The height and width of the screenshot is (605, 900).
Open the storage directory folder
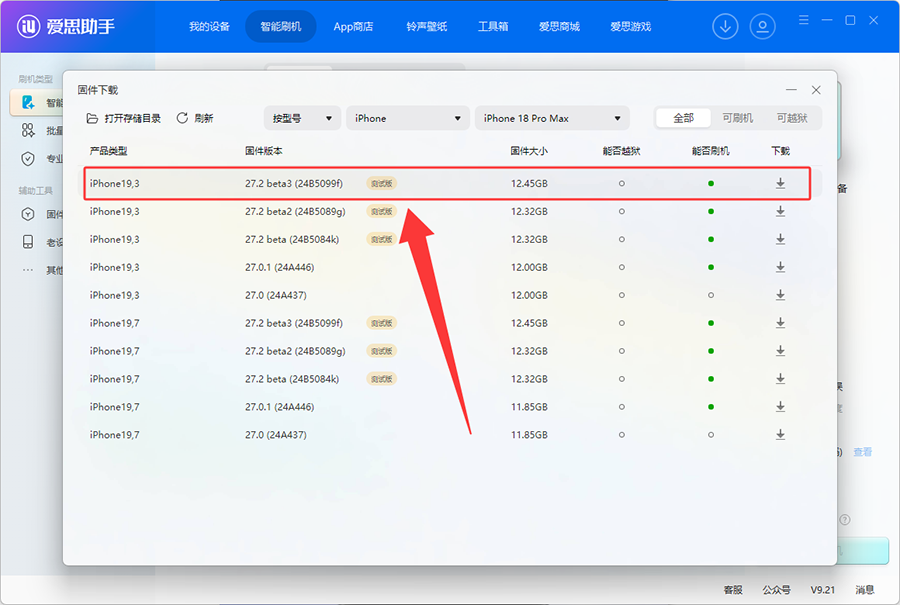tap(123, 118)
